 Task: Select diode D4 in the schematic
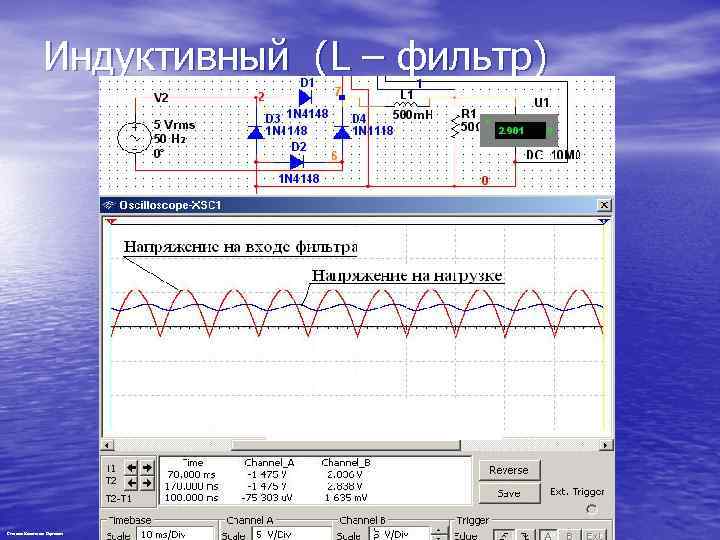pos(342,132)
